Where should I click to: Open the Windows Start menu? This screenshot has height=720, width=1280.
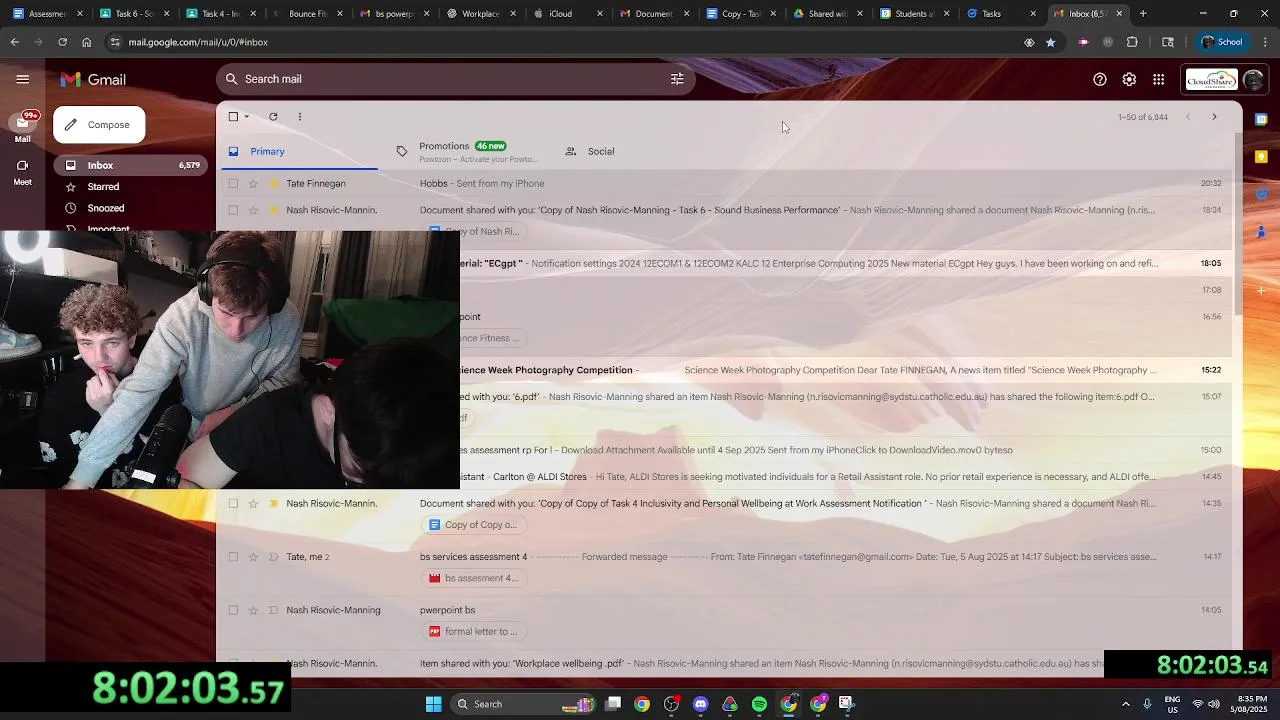433,704
